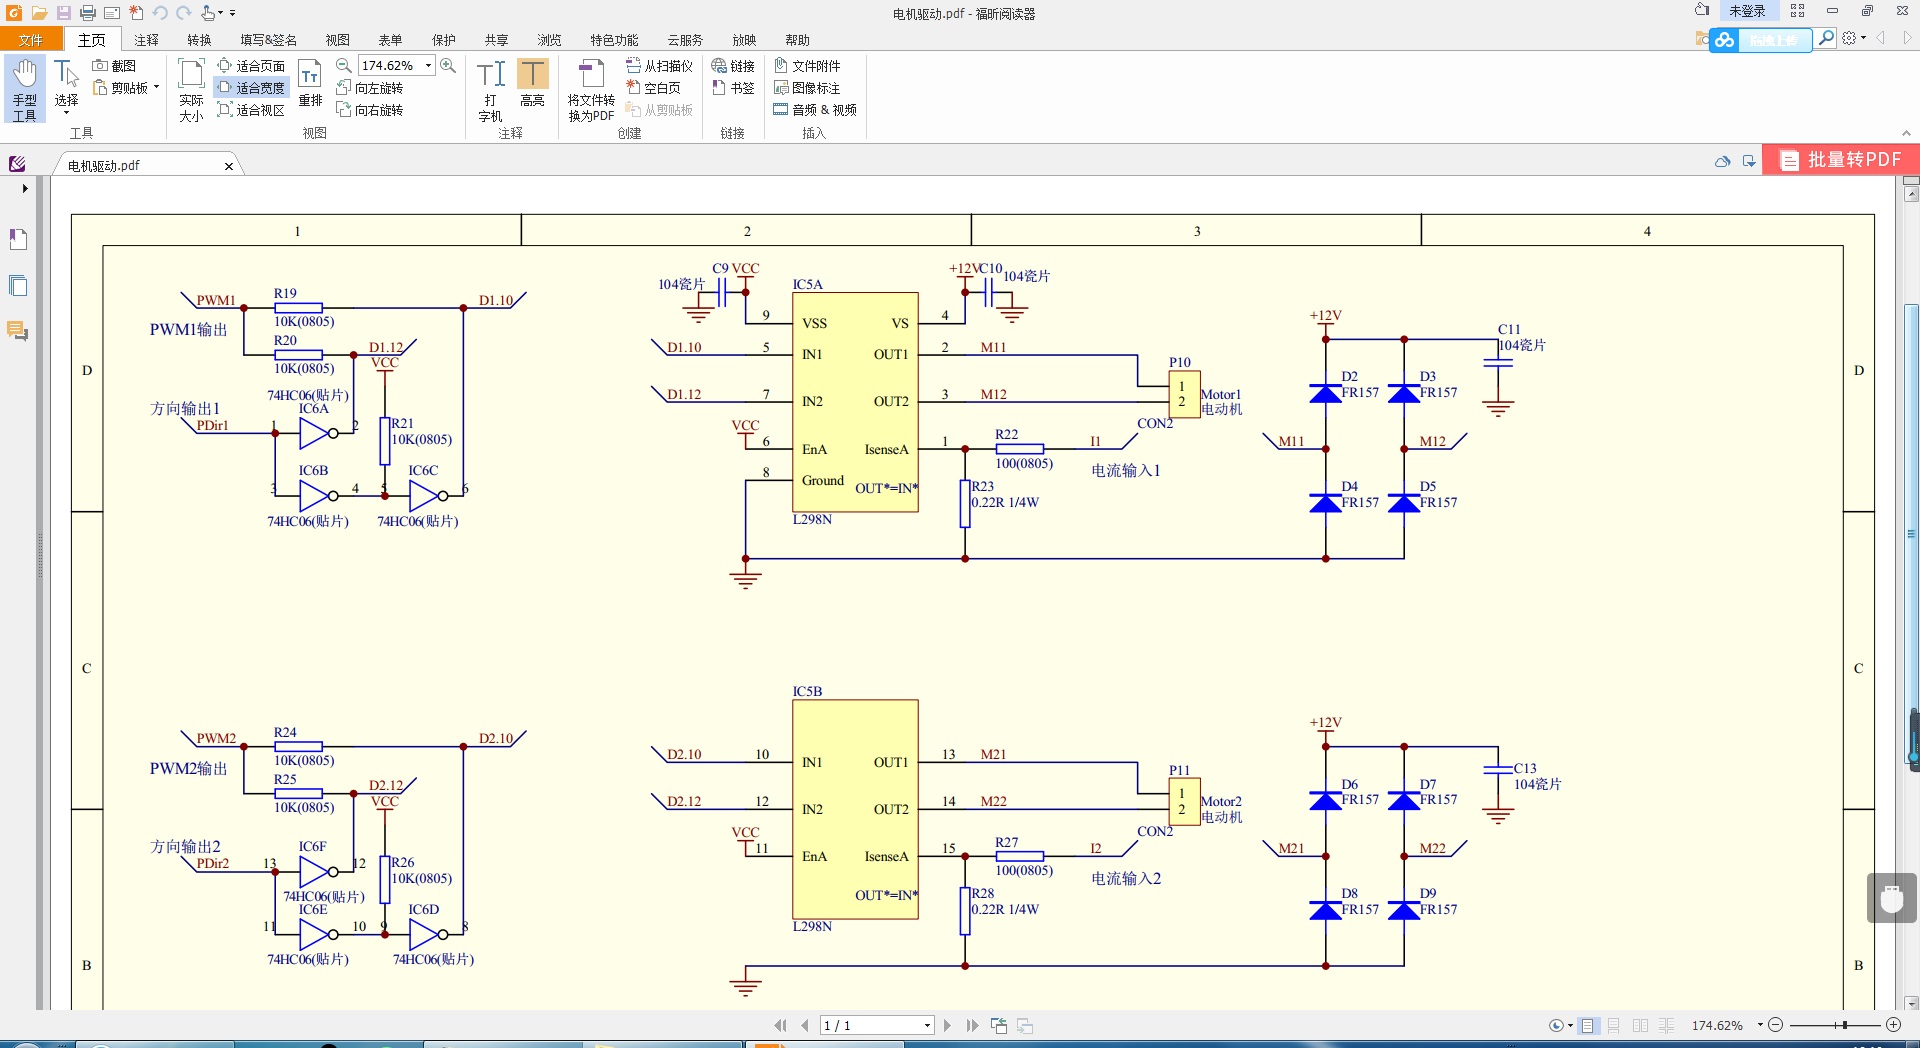Click the Save icon in quick toolbar
The image size is (1920, 1048).
(x=63, y=13)
